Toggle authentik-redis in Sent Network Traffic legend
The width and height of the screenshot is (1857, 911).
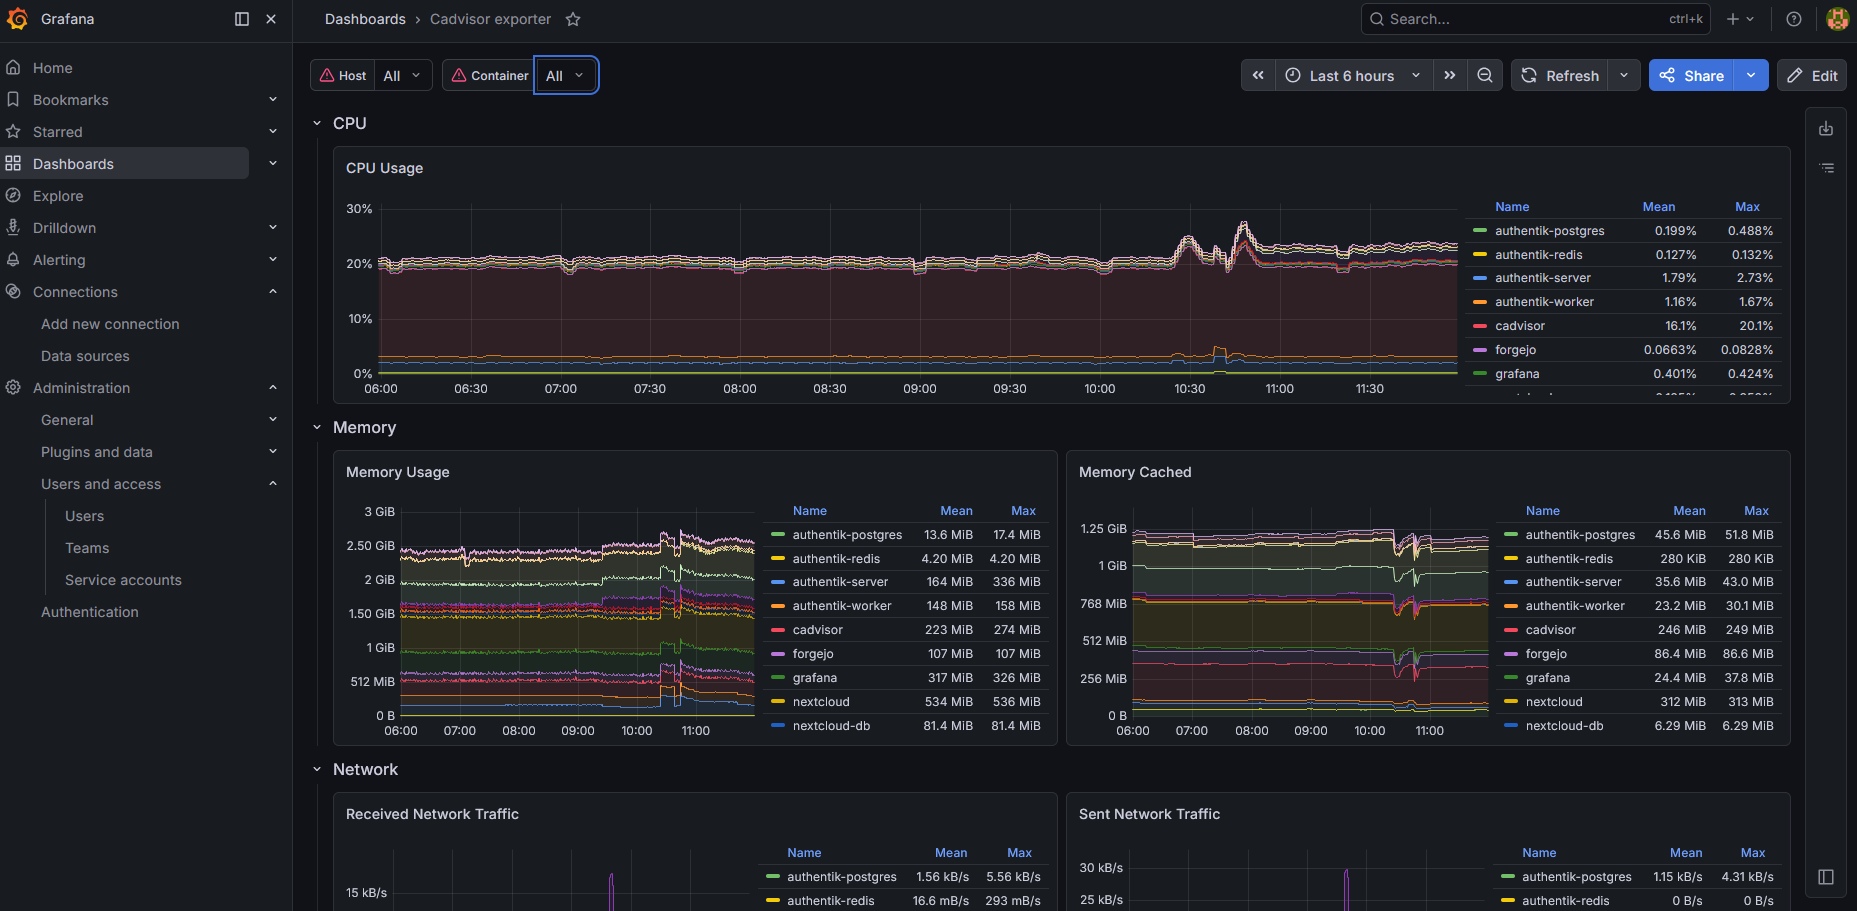pos(1566,901)
